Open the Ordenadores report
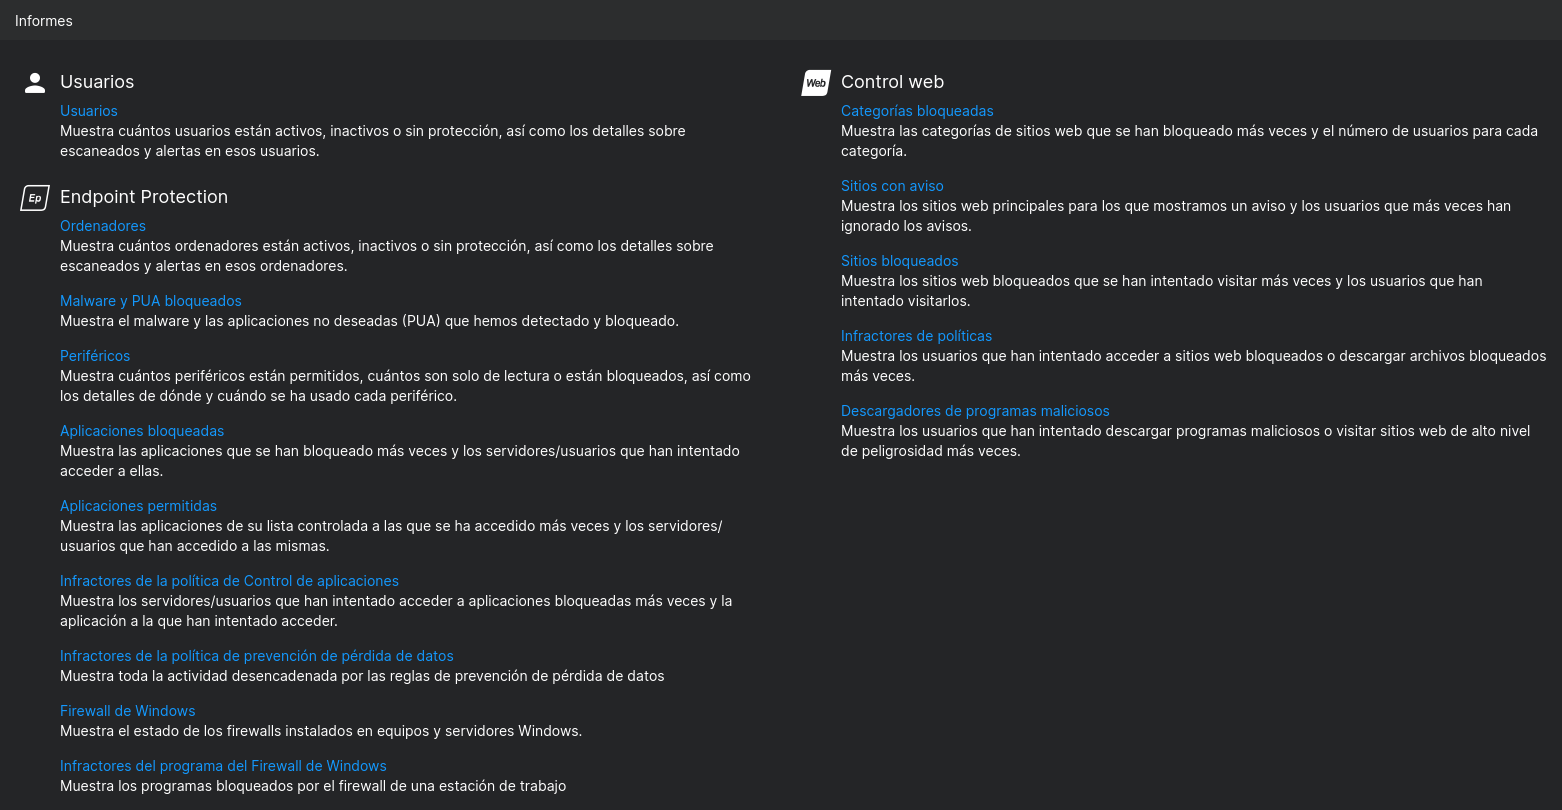 [103, 226]
